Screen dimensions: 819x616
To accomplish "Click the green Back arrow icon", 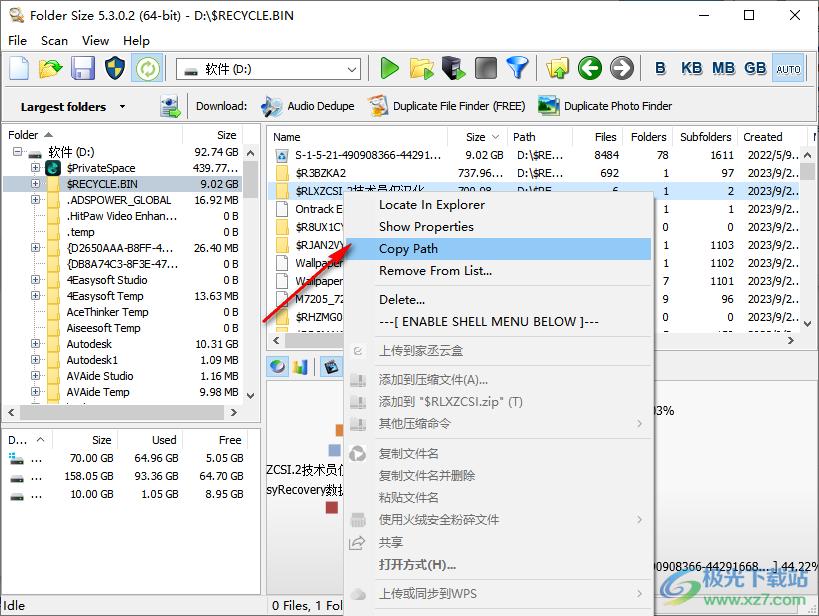I will (590, 68).
